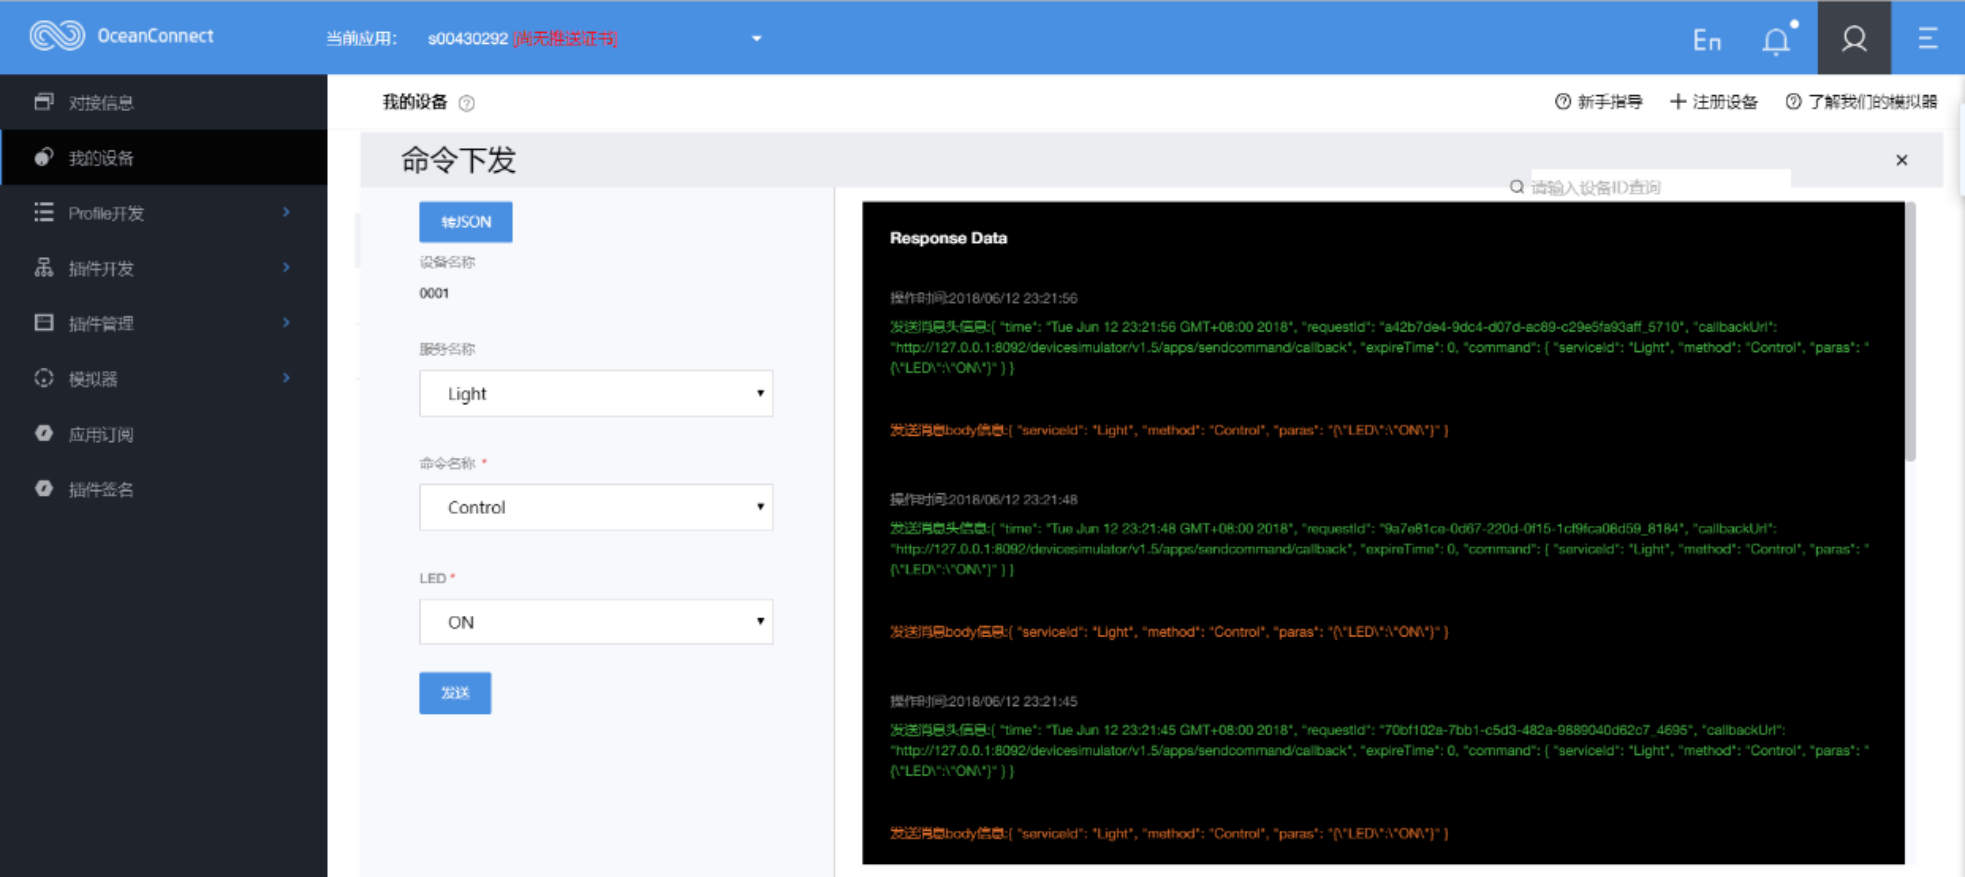The height and width of the screenshot is (877, 1965).
Task: Click the OceanConnect logo icon
Action: (x=57, y=36)
